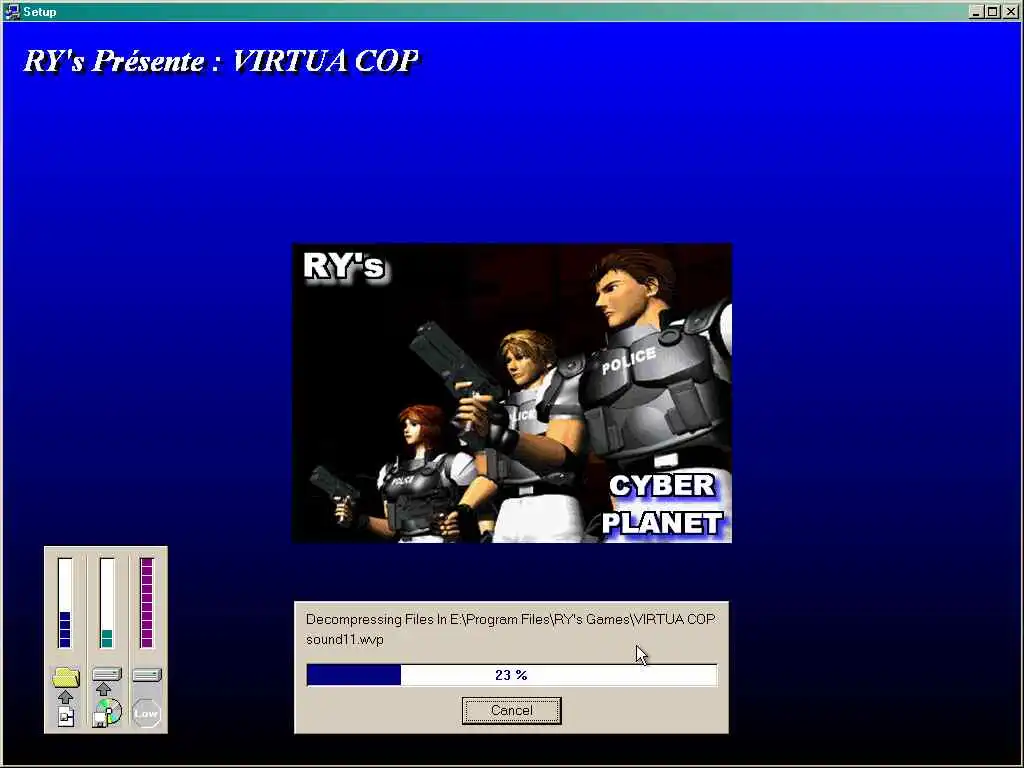Screen dimensions: 1024x768
Task: Click the 23 % decompression progress bar
Action: [512, 675]
